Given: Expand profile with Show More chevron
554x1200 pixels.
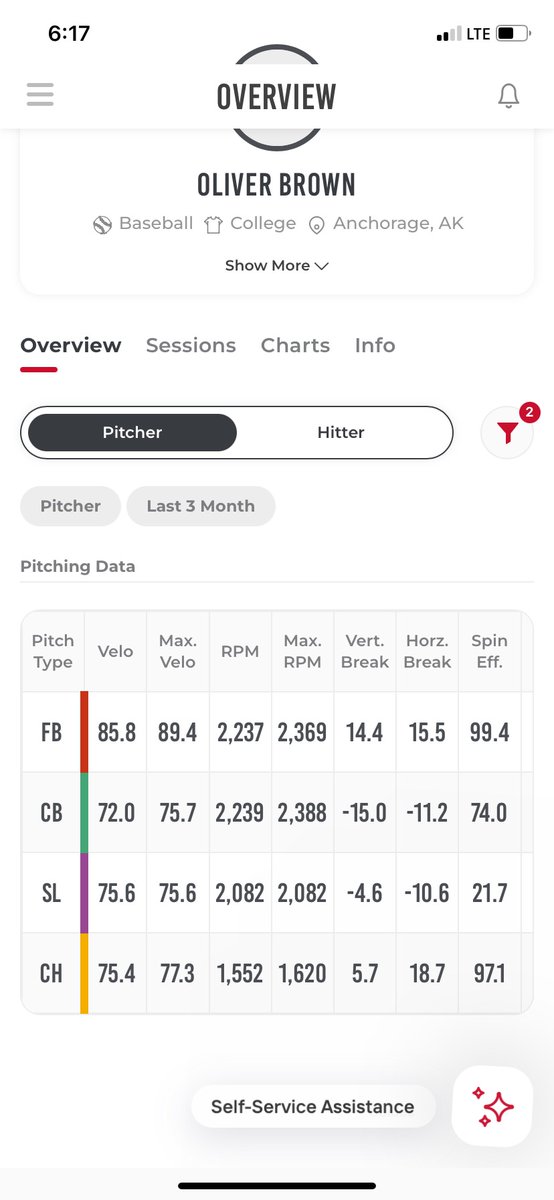Looking at the screenshot, I should click(277, 266).
